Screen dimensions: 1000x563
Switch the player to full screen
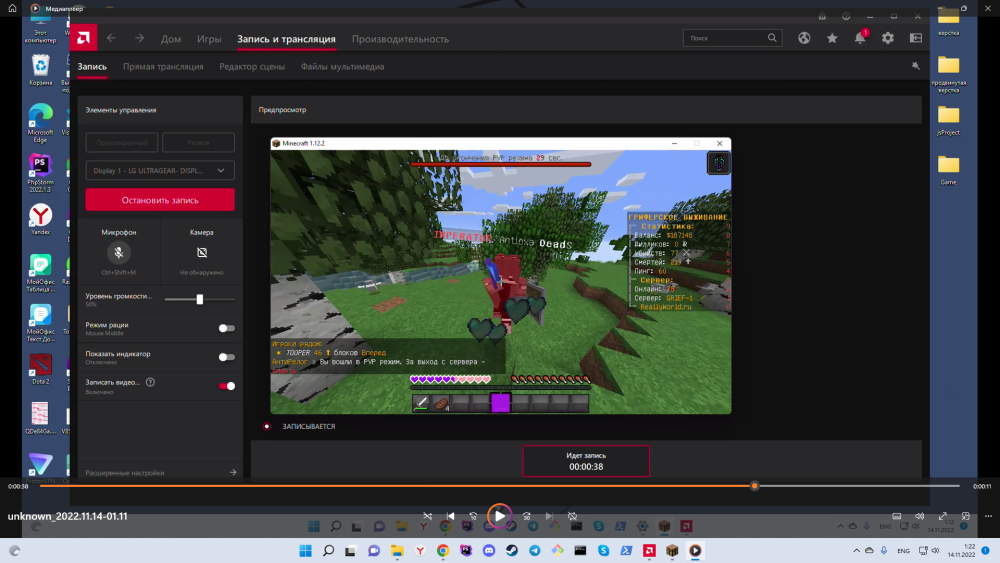tap(943, 516)
